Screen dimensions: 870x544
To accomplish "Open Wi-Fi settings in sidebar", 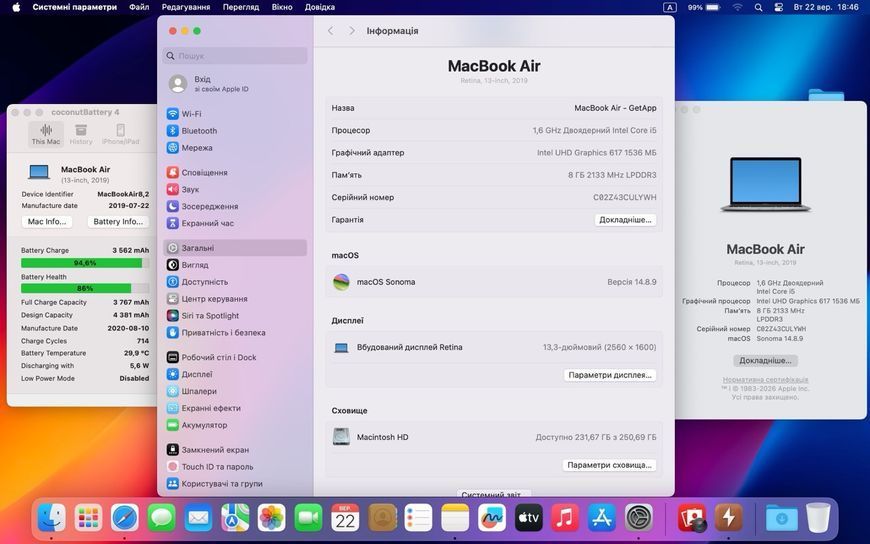I will pos(235,114).
